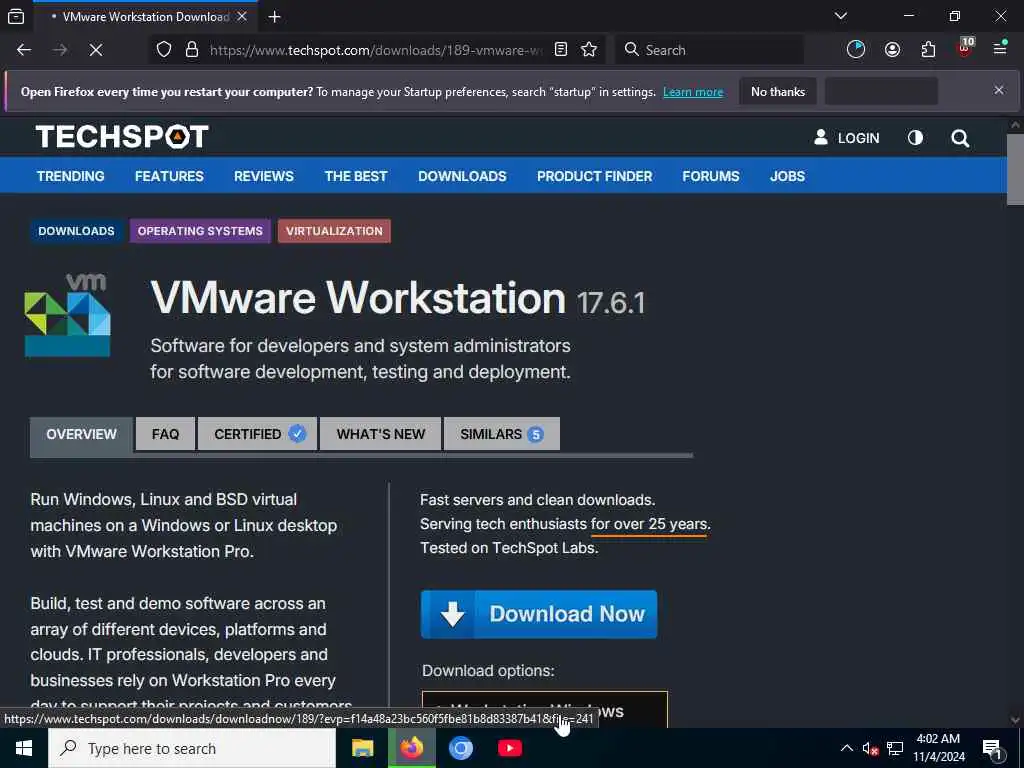Select the WHAT'S NEW tab

point(381,434)
